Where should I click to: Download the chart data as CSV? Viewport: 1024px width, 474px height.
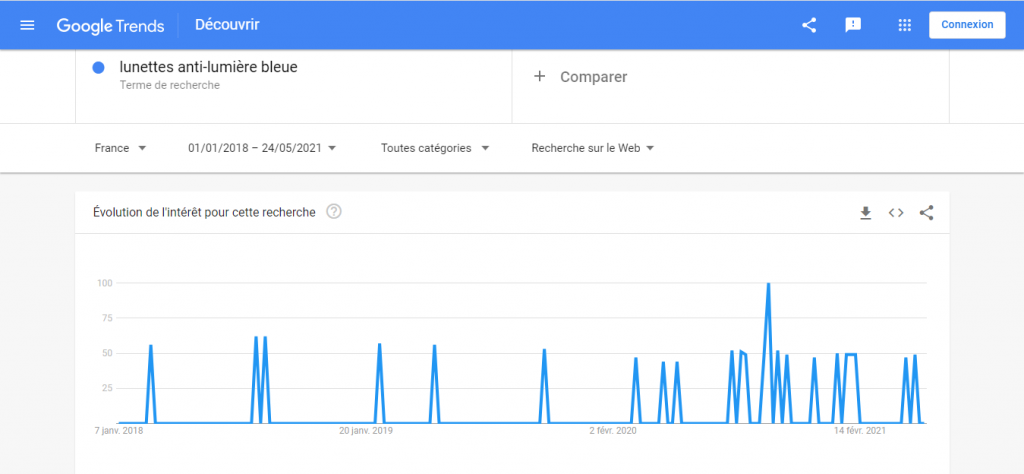tap(866, 212)
